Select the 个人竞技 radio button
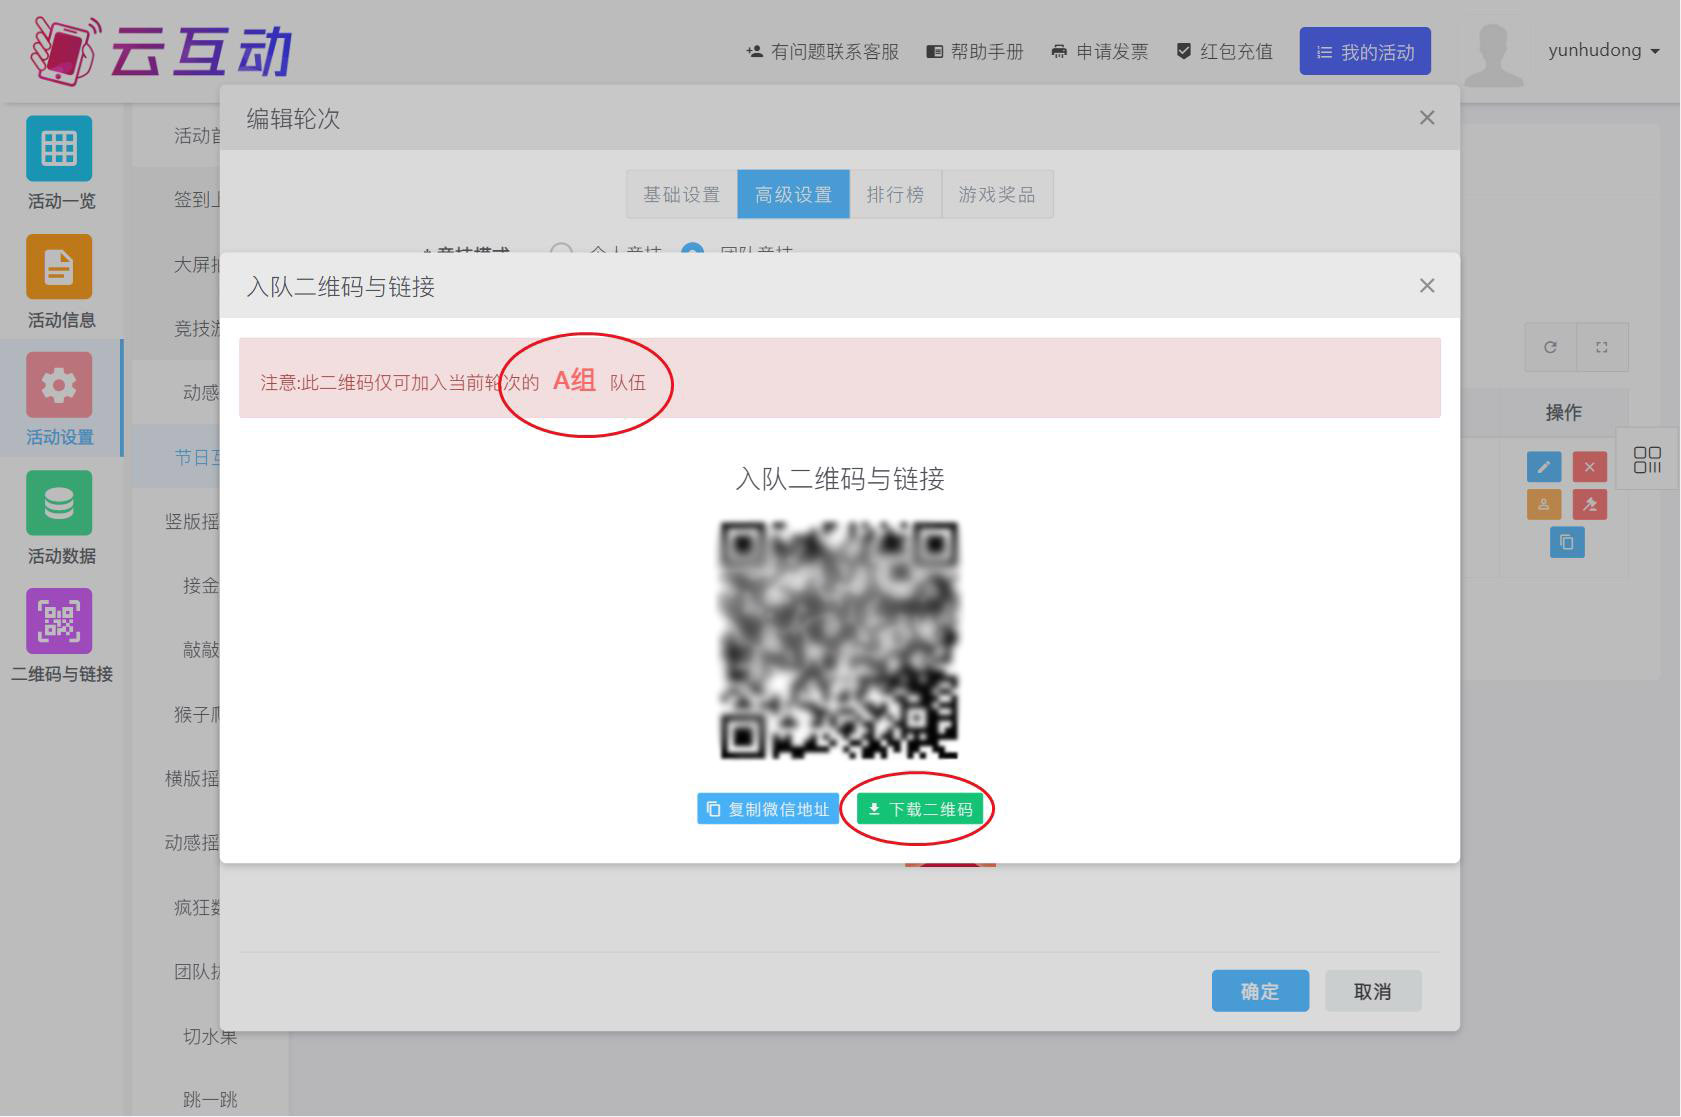This screenshot has width=1681, height=1117. click(561, 250)
